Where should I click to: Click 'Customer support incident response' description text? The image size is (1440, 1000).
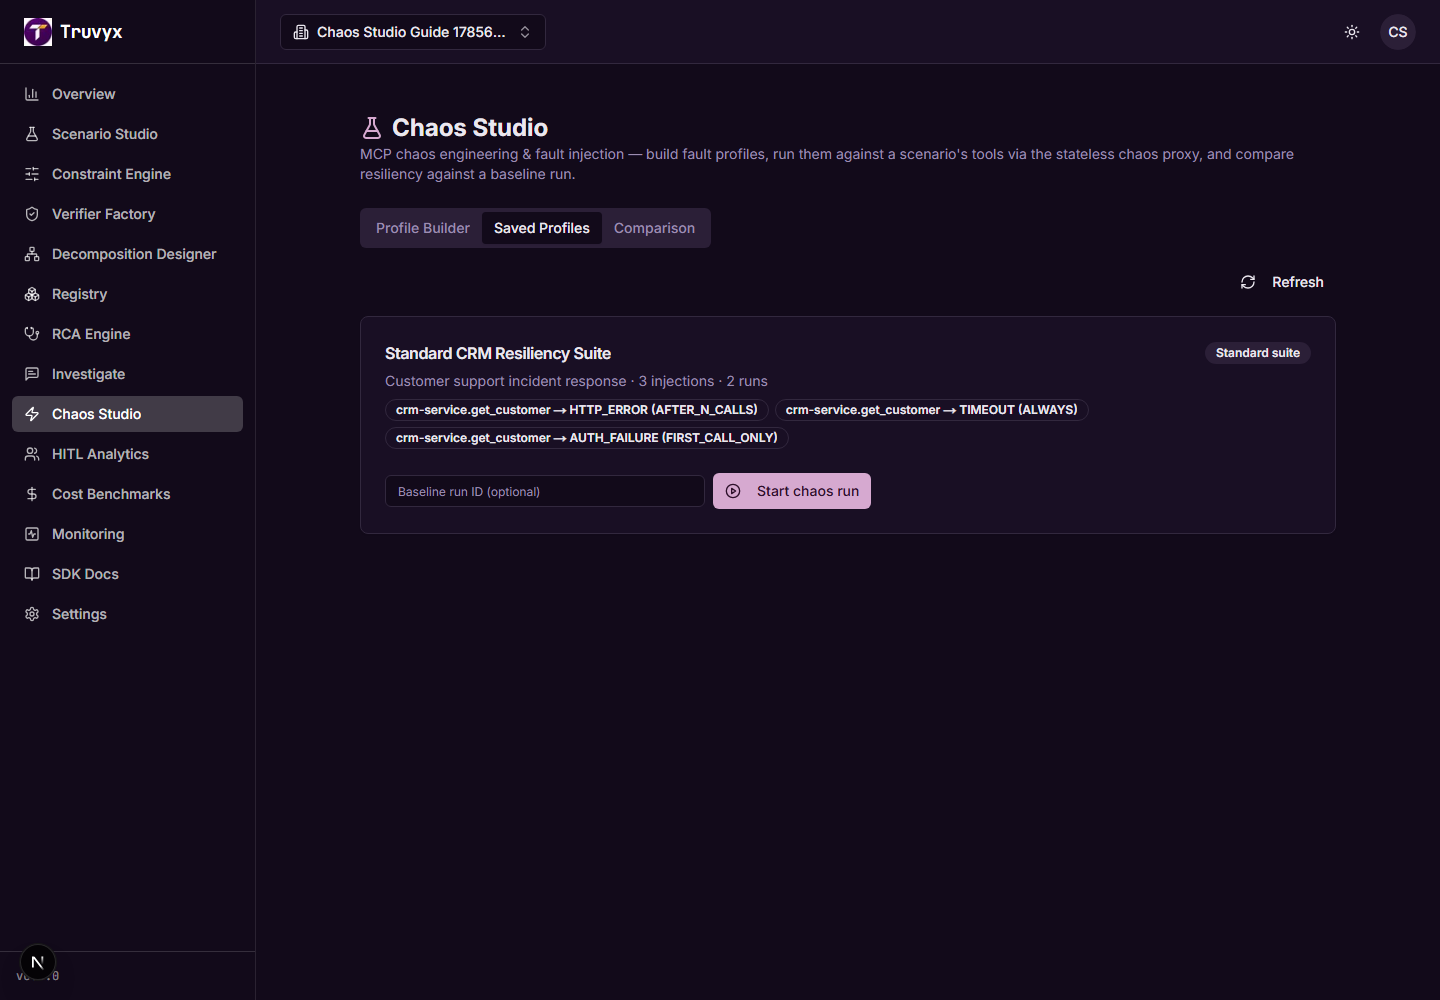[506, 381]
